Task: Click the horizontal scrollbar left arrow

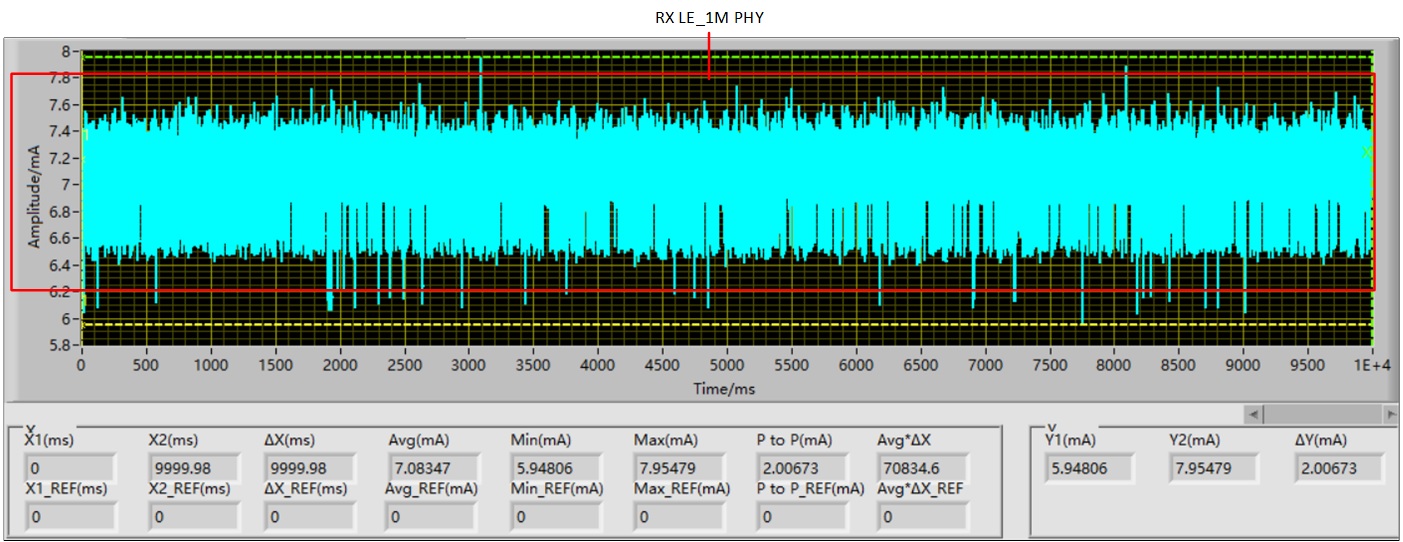Action: tap(1255, 413)
